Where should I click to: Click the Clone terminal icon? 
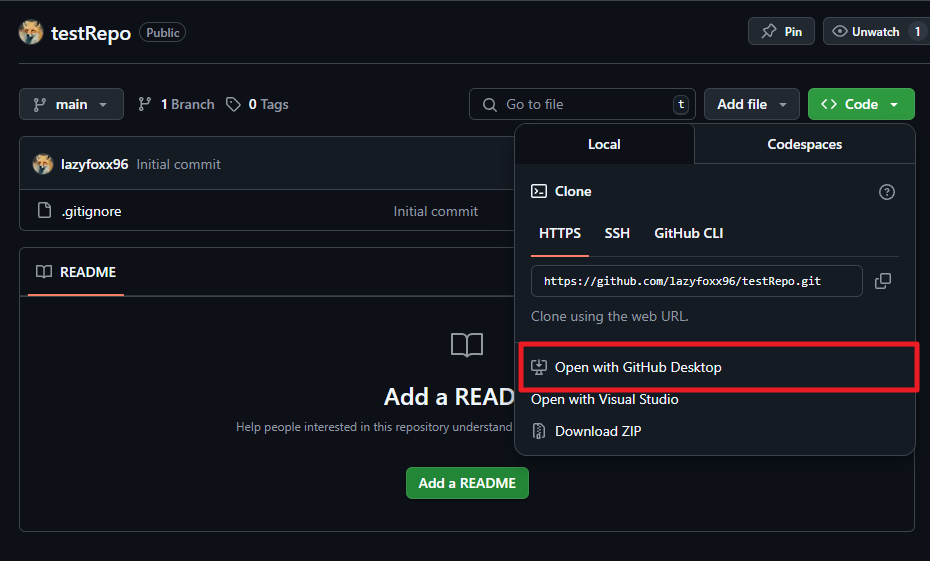point(539,191)
